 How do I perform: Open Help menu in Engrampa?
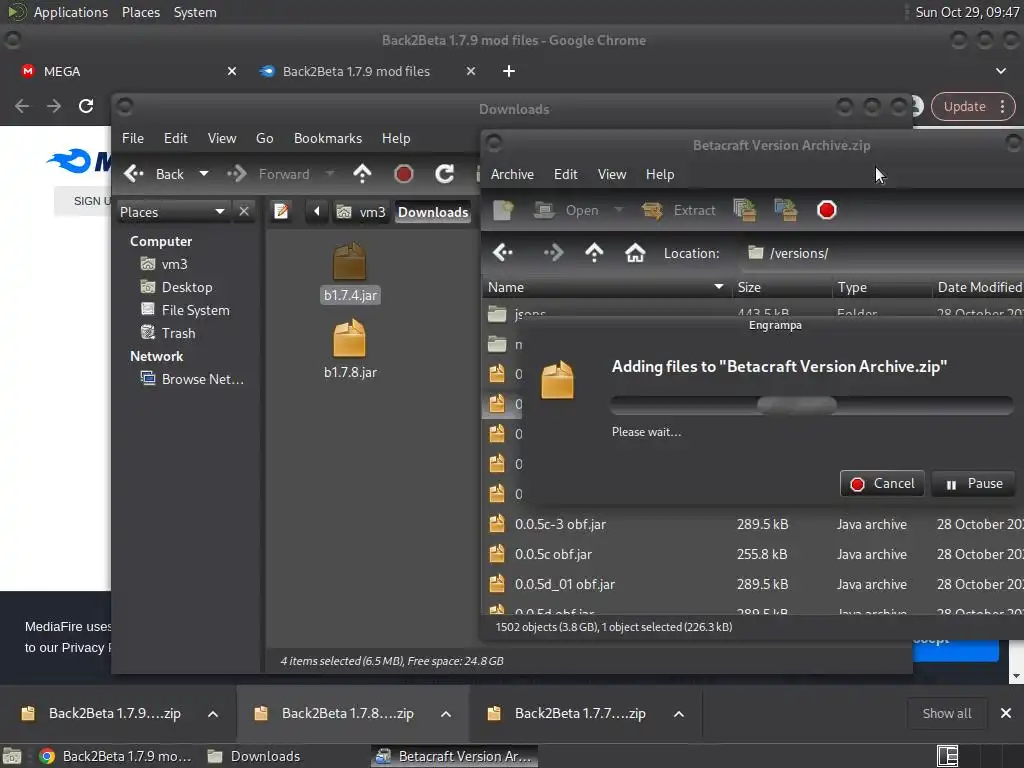point(660,174)
